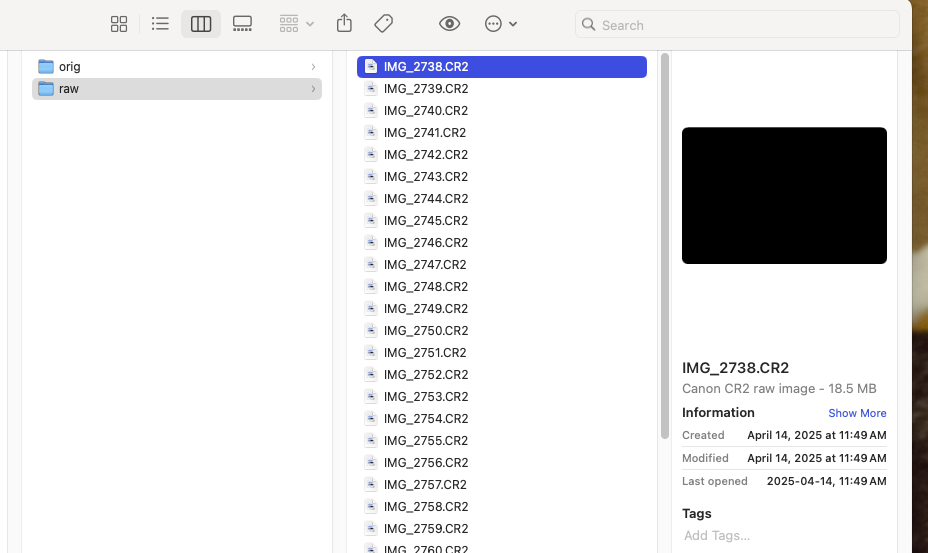Click Show More in Information

click(857, 413)
